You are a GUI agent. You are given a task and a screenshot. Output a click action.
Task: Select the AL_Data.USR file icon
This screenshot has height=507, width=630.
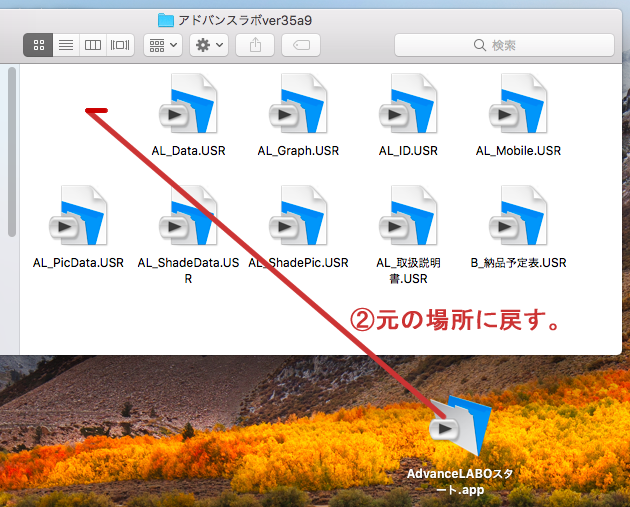pos(188,103)
